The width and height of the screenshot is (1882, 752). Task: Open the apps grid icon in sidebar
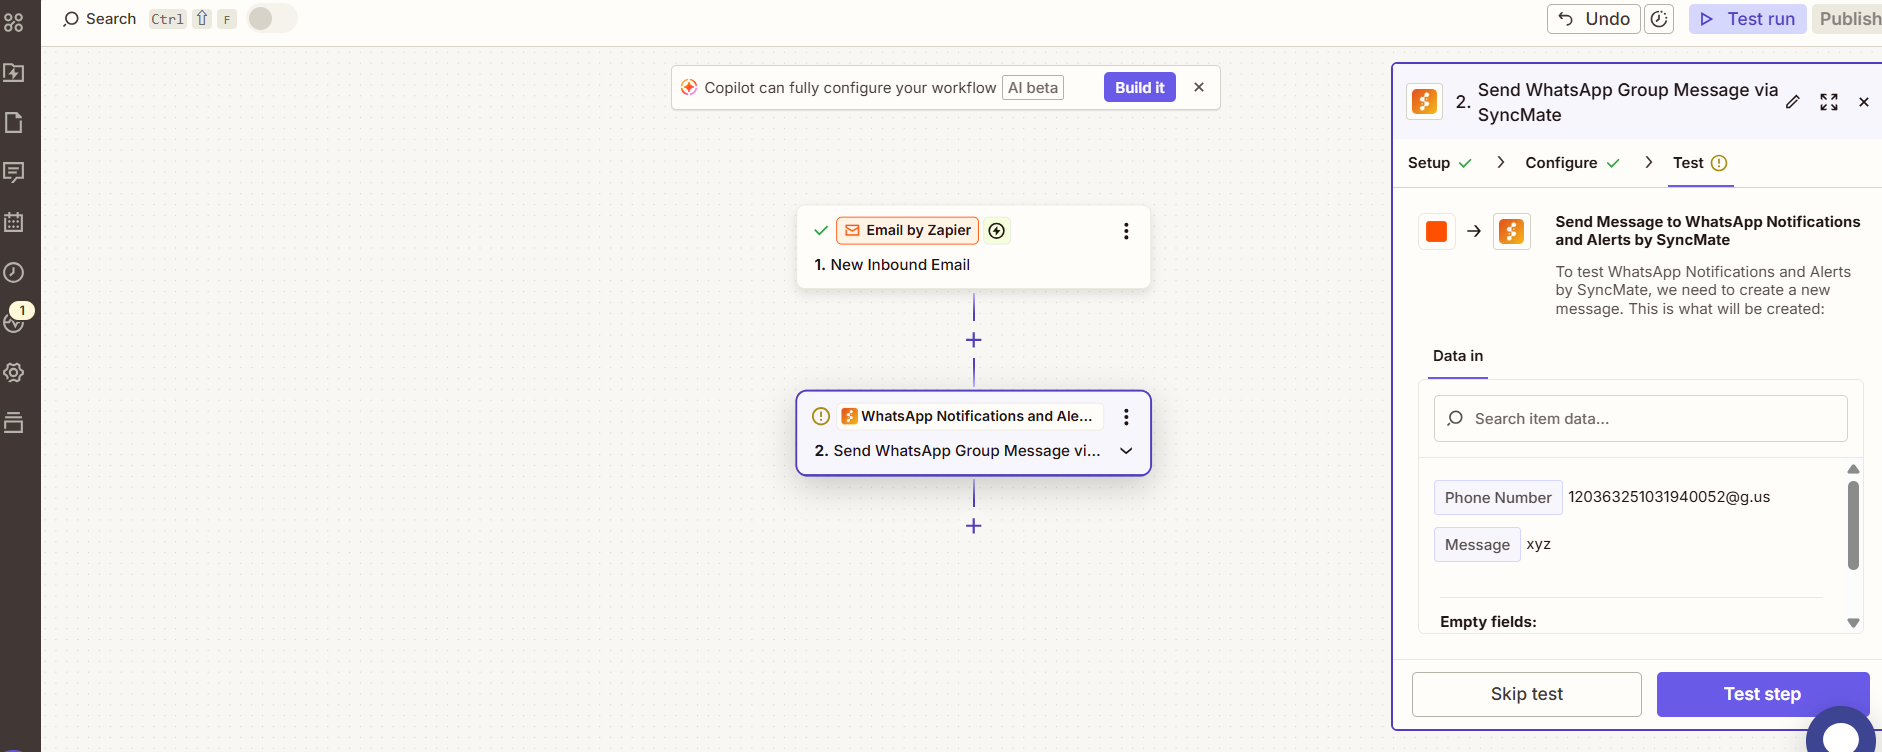pos(14,22)
